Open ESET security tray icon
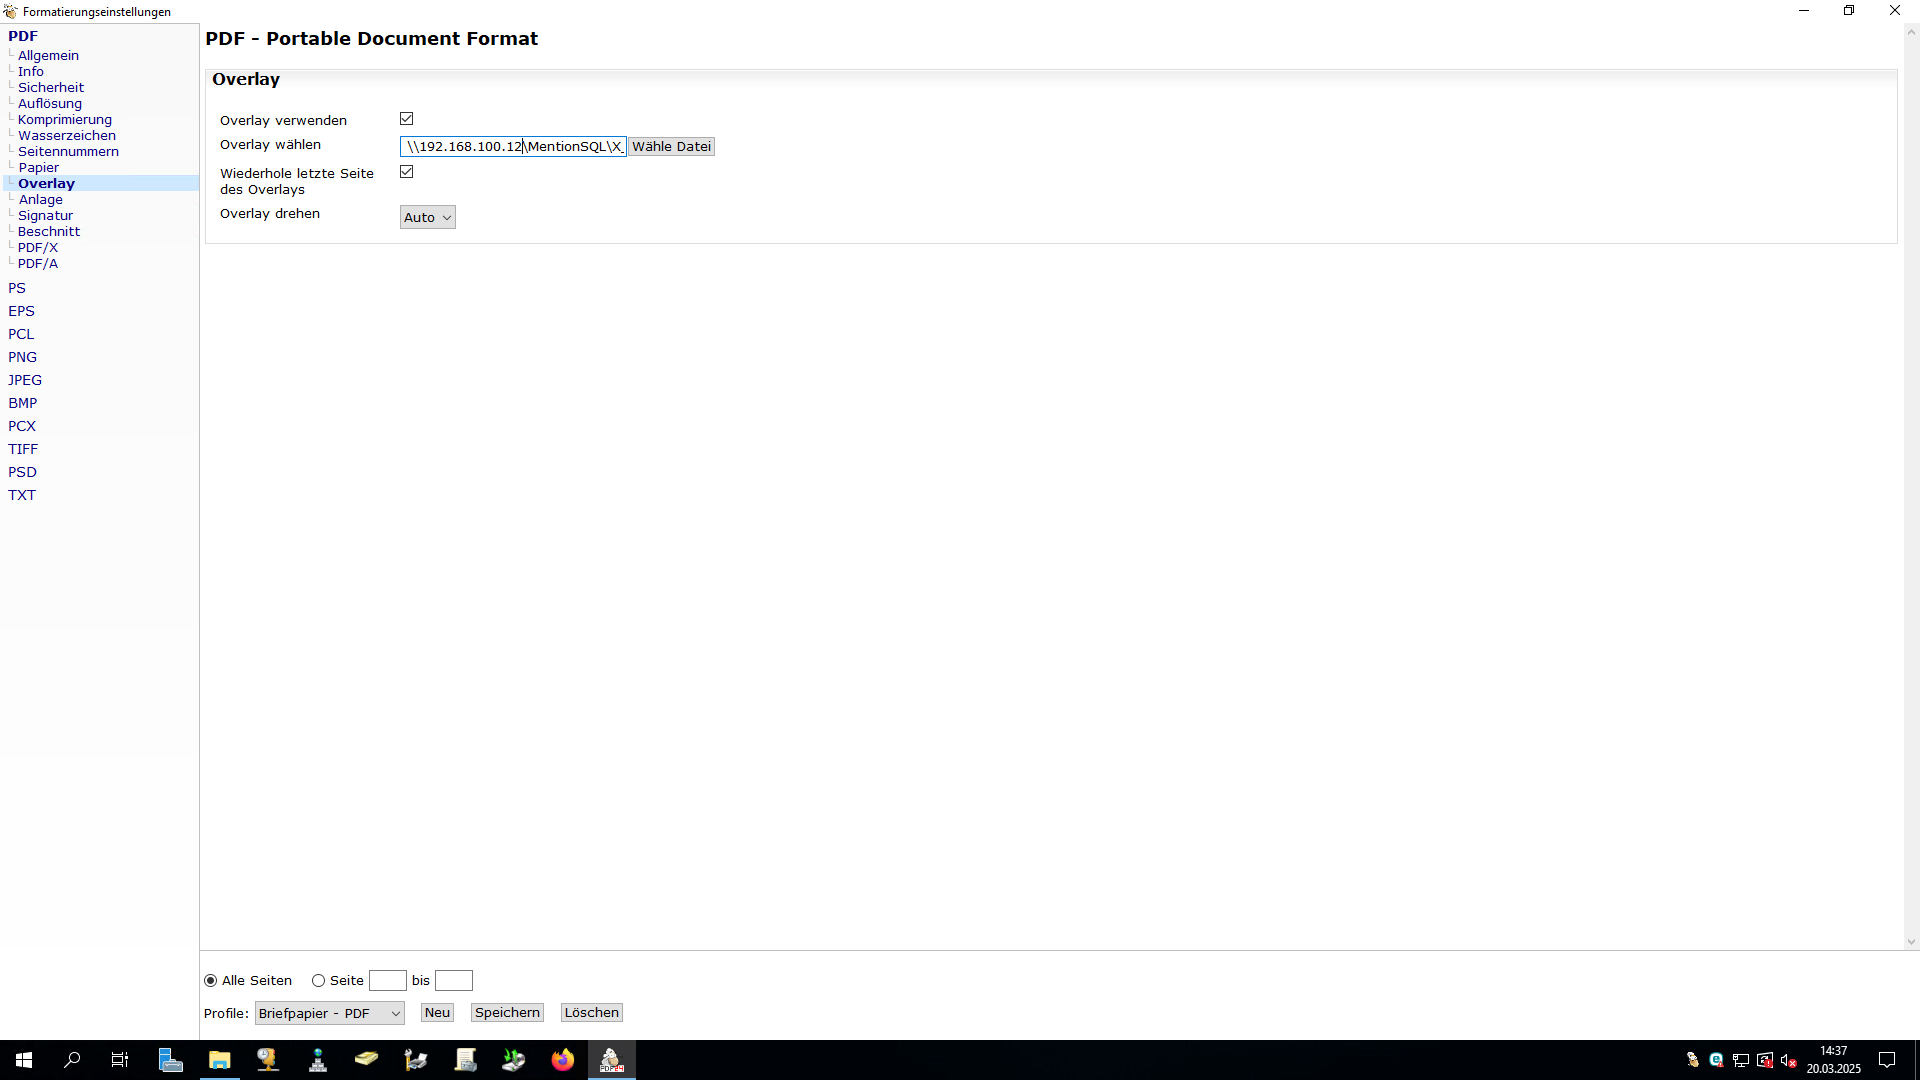Screen dimensions: 1920x1080 pyautogui.click(x=1716, y=1060)
